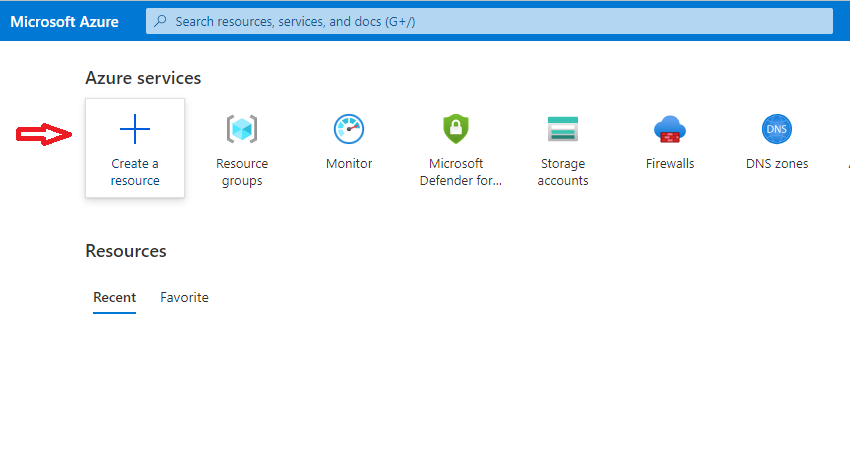Open the Resource groups cube icon
The height and width of the screenshot is (460, 850).
(242, 129)
